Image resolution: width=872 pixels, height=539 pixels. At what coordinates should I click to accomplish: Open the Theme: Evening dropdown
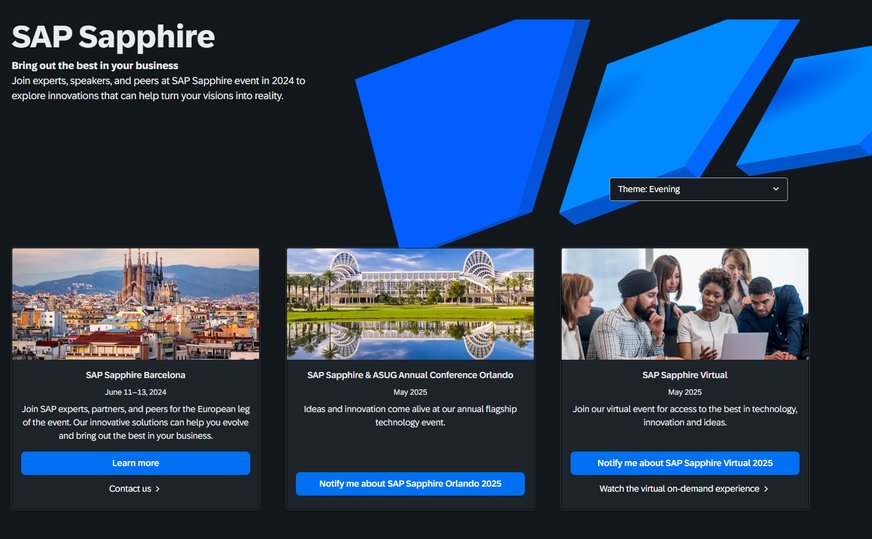[x=698, y=189]
